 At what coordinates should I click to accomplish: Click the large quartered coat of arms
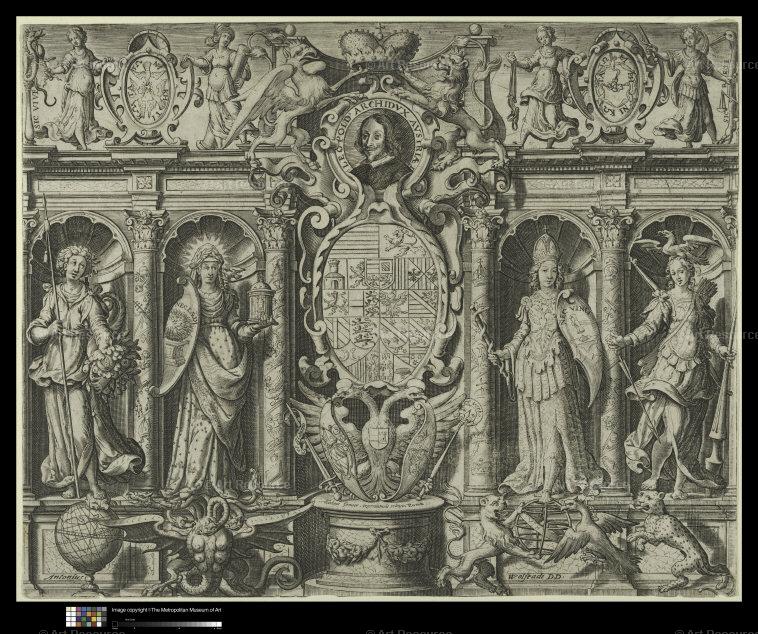pyautogui.click(x=381, y=302)
